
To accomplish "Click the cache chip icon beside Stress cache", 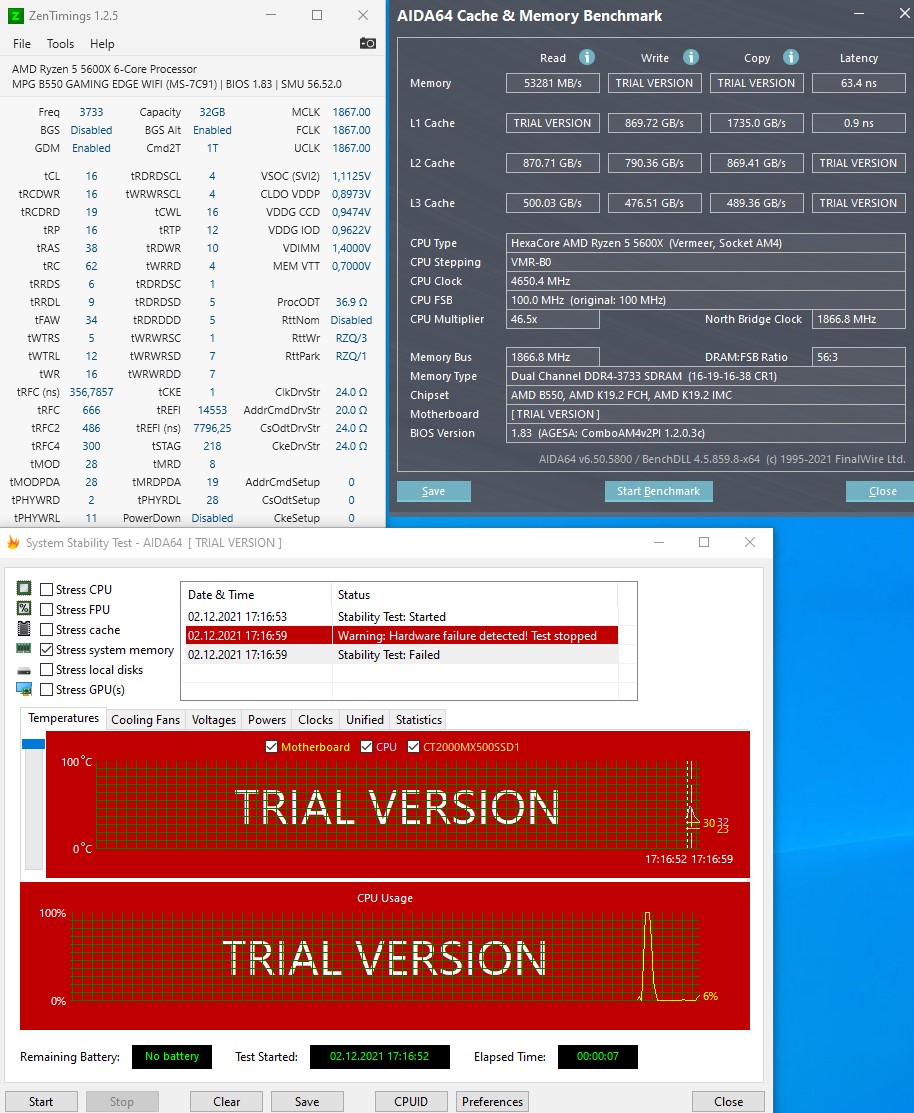I will coord(24,629).
